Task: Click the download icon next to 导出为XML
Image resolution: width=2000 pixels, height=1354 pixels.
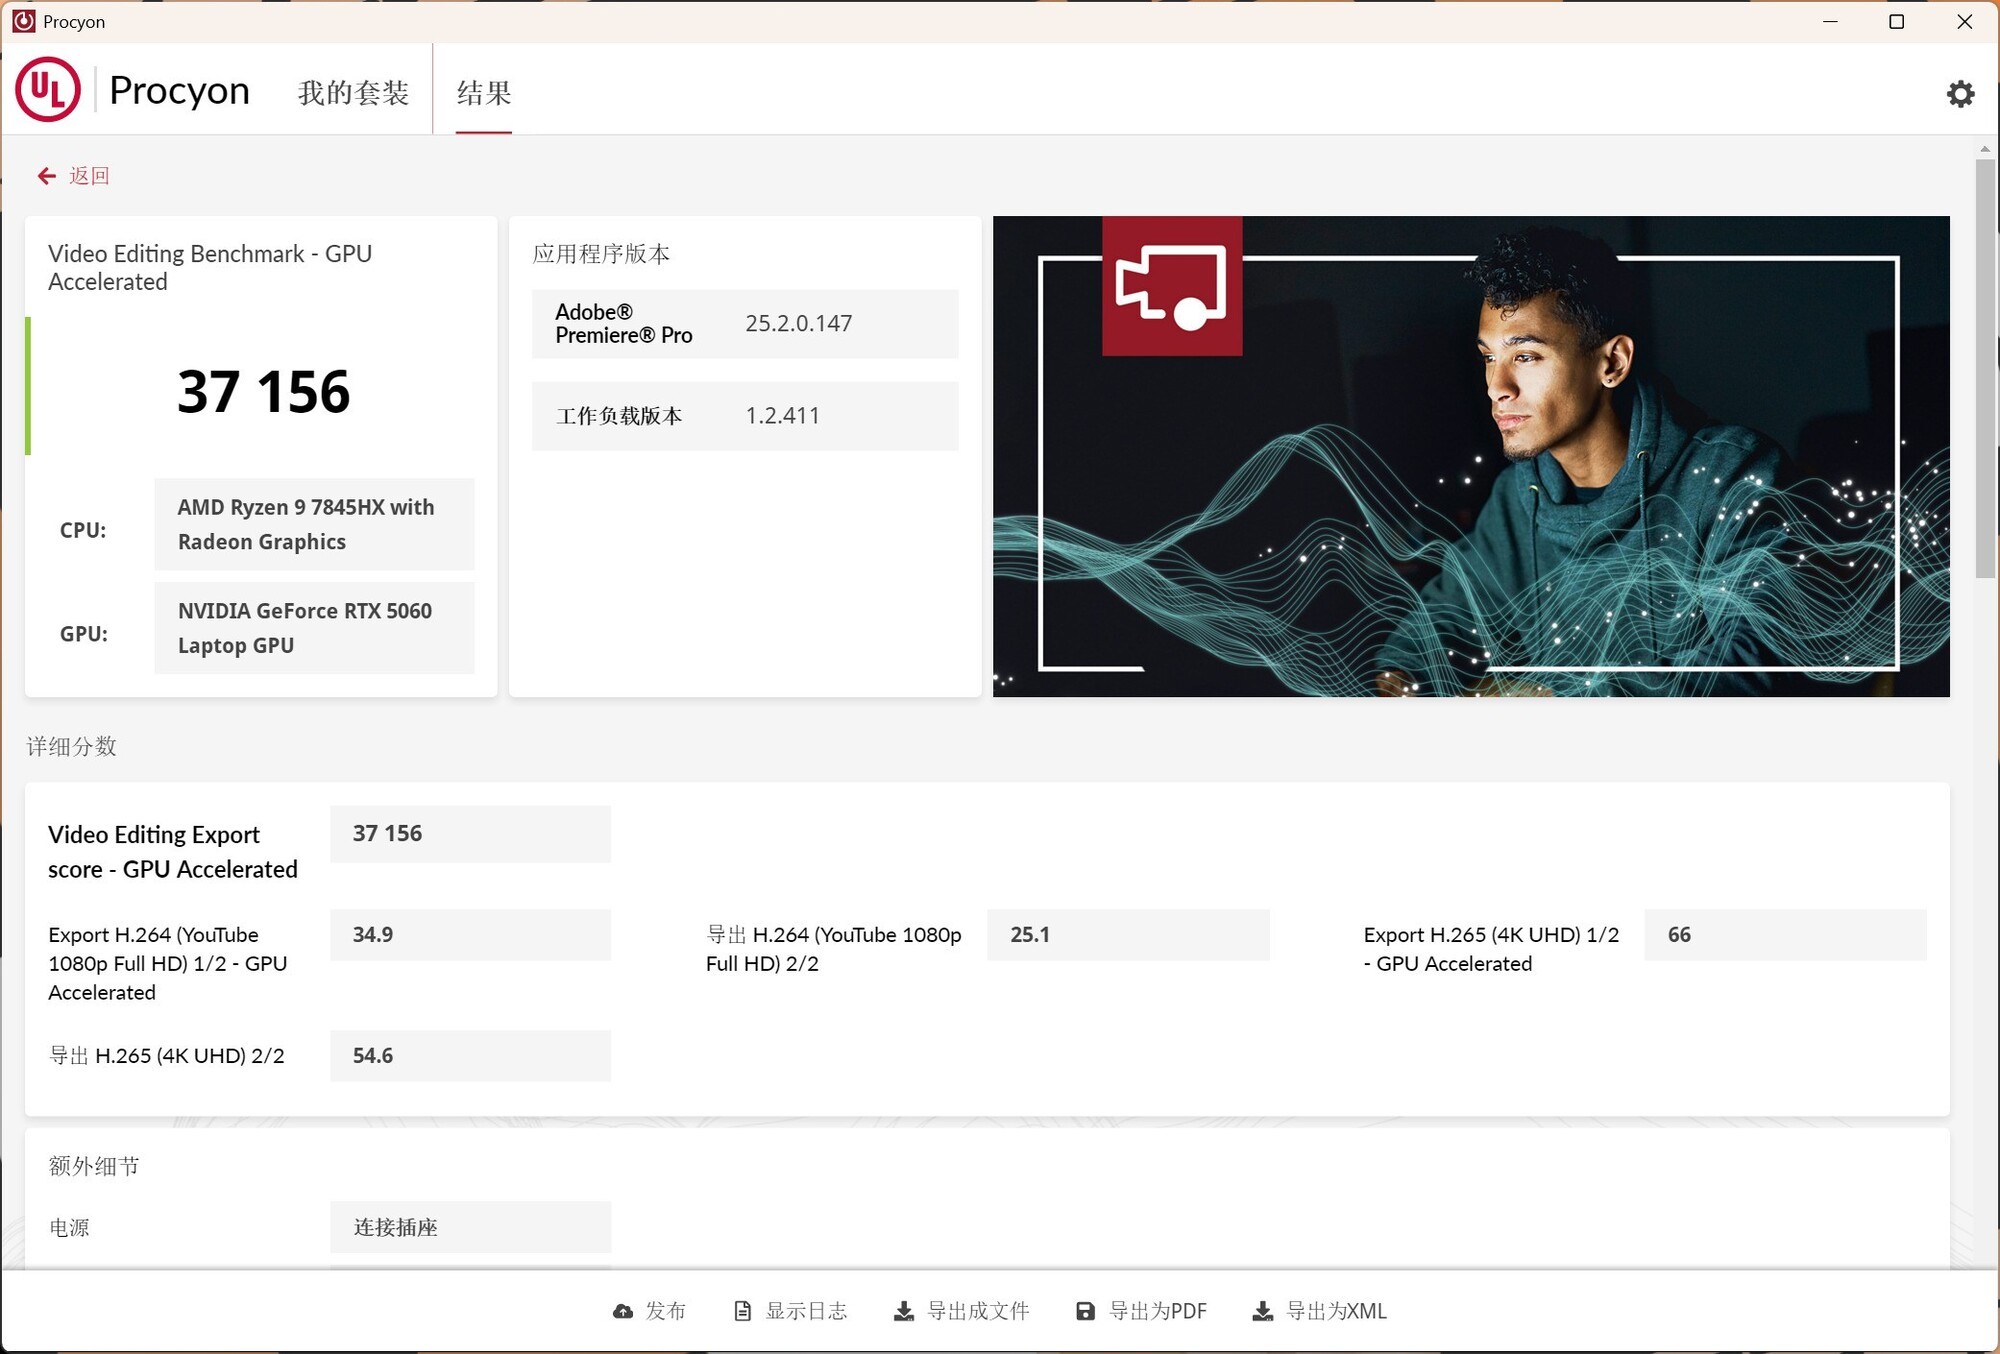Action: point(1262,1310)
